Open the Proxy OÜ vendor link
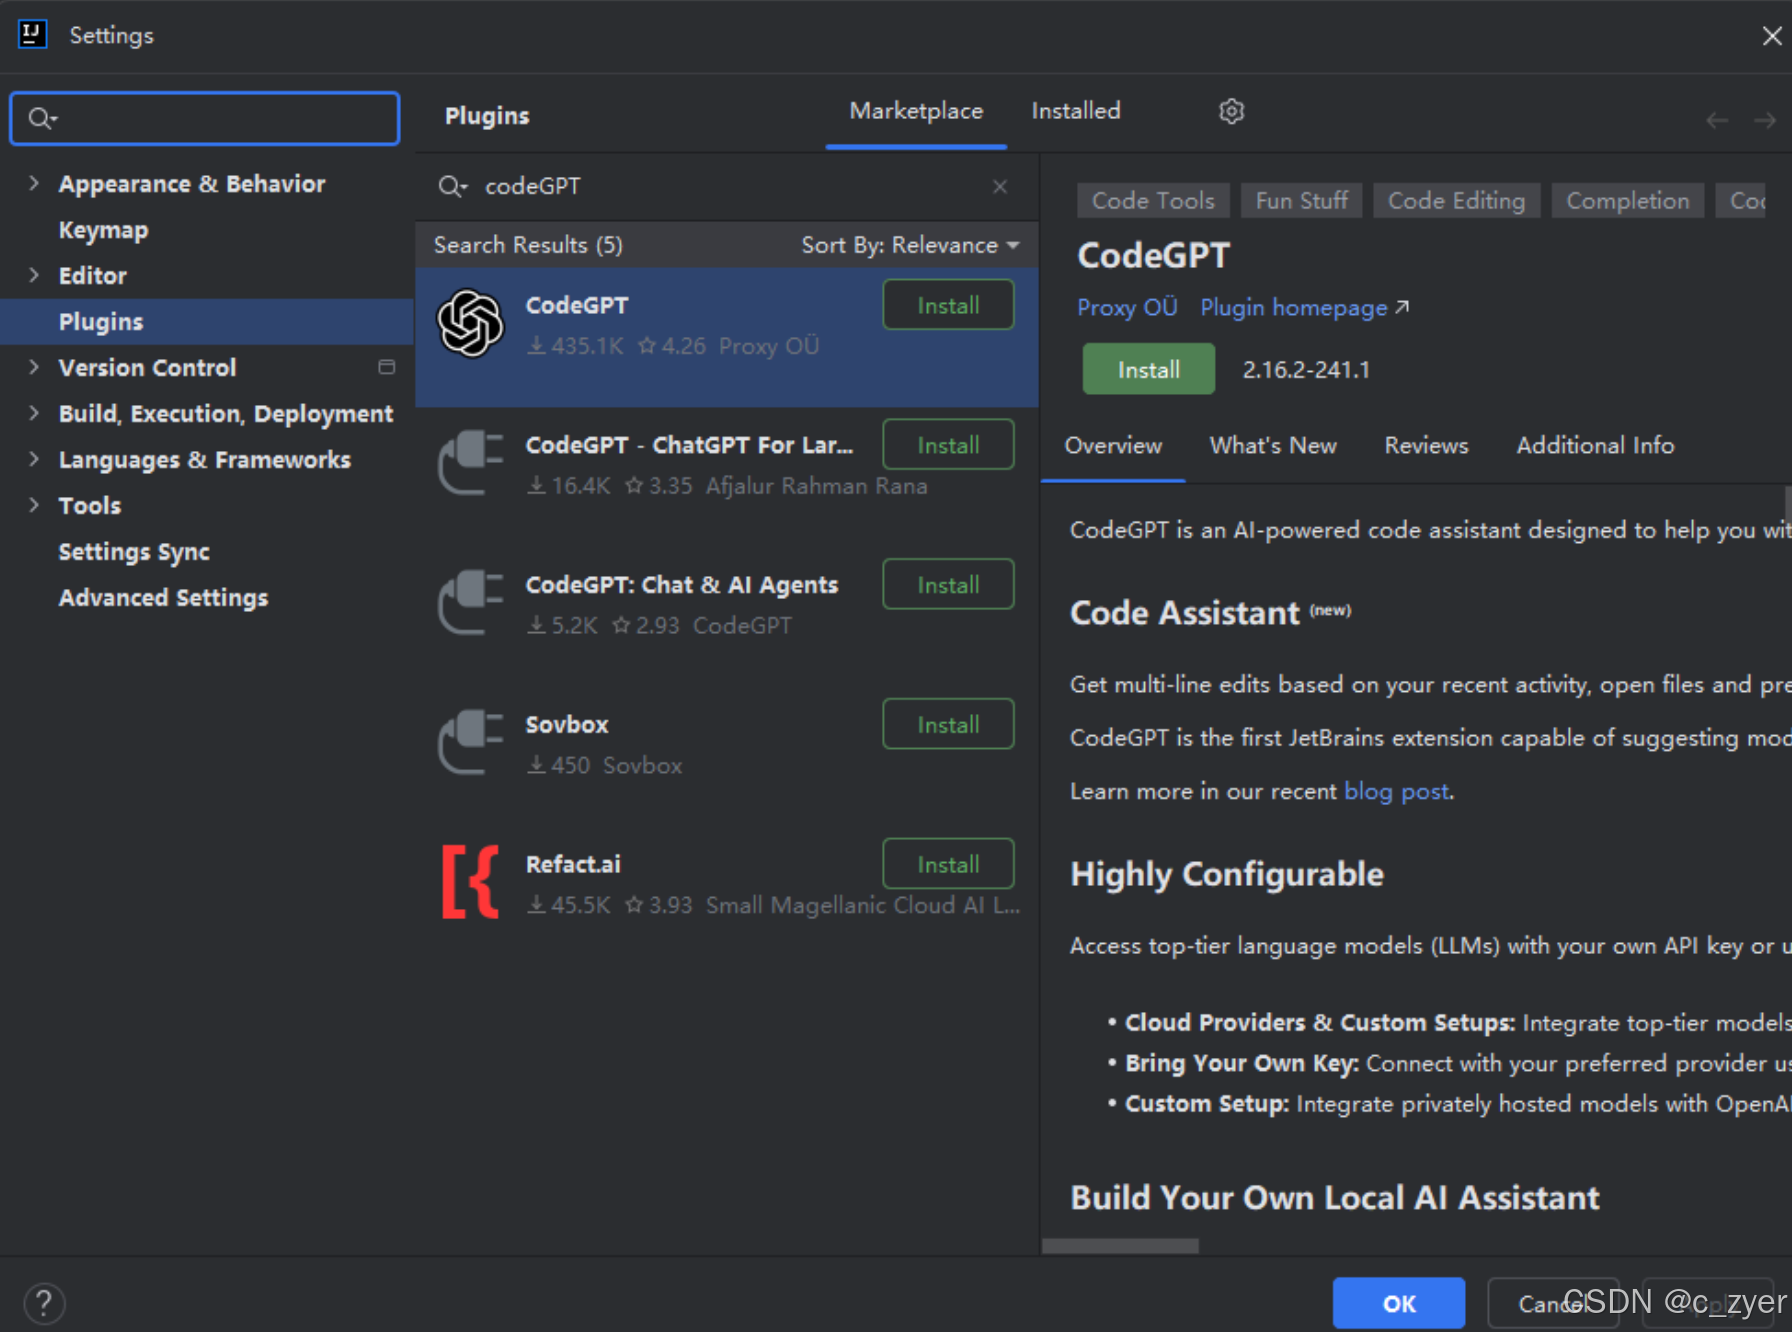The height and width of the screenshot is (1332, 1792). (x=1127, y=308)
